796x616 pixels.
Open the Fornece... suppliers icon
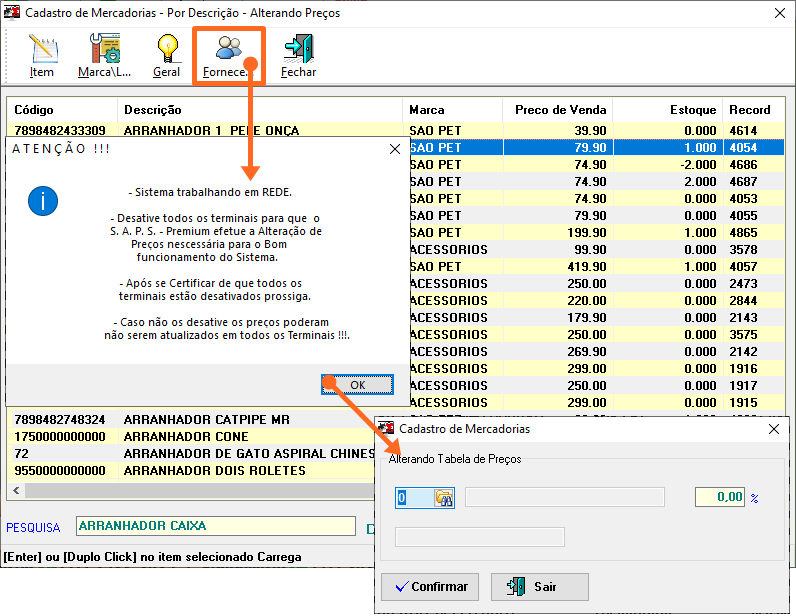pos(228,56)
